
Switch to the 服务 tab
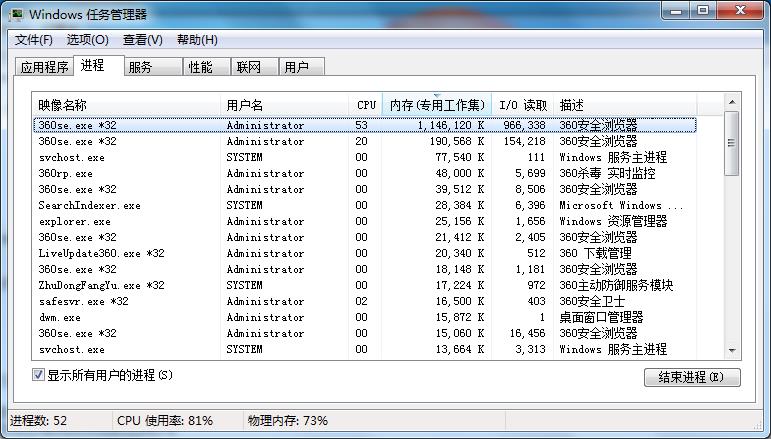pyautogui.click(x=153, y=67)
